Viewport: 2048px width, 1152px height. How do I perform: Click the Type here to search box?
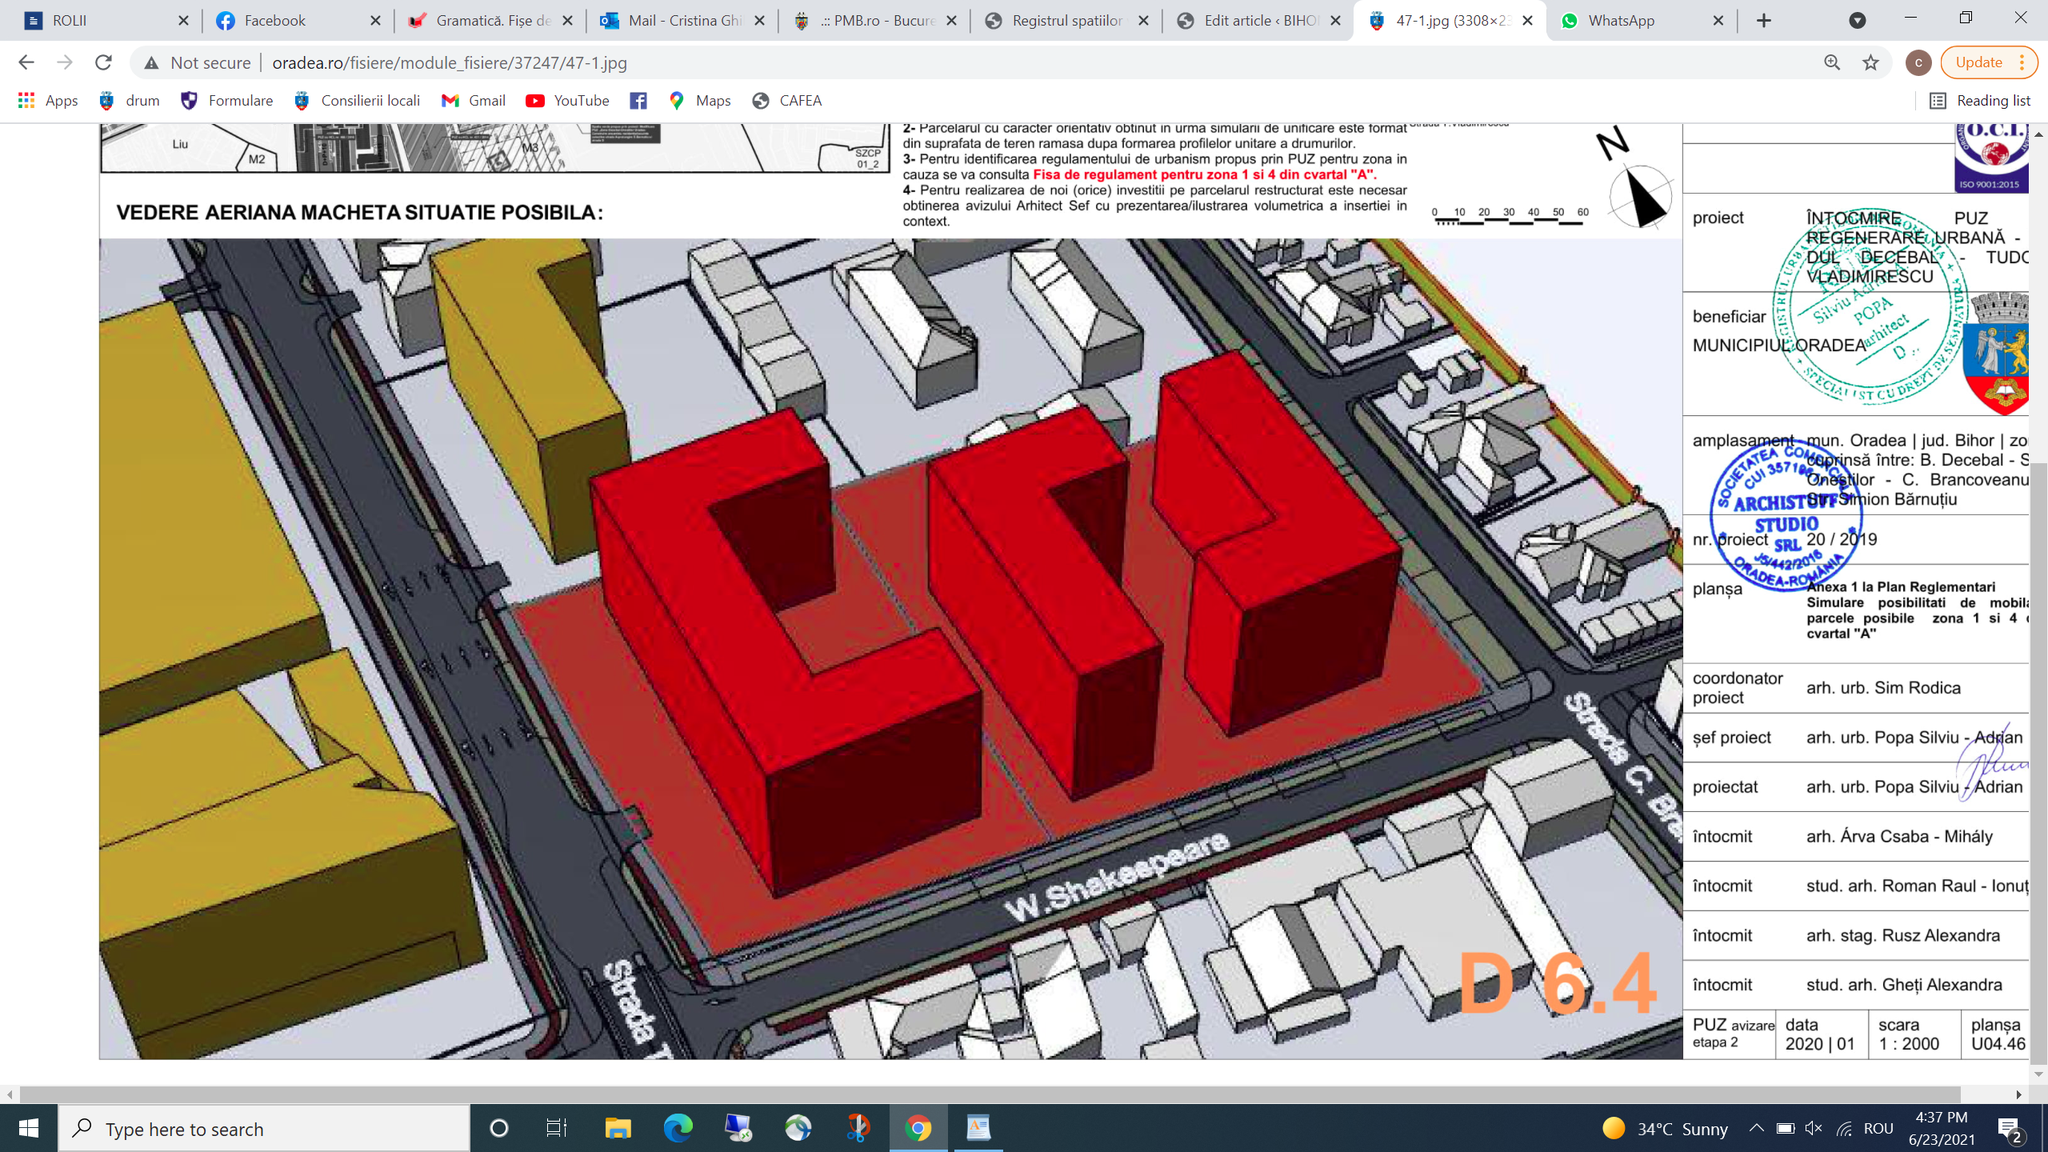265,1129
